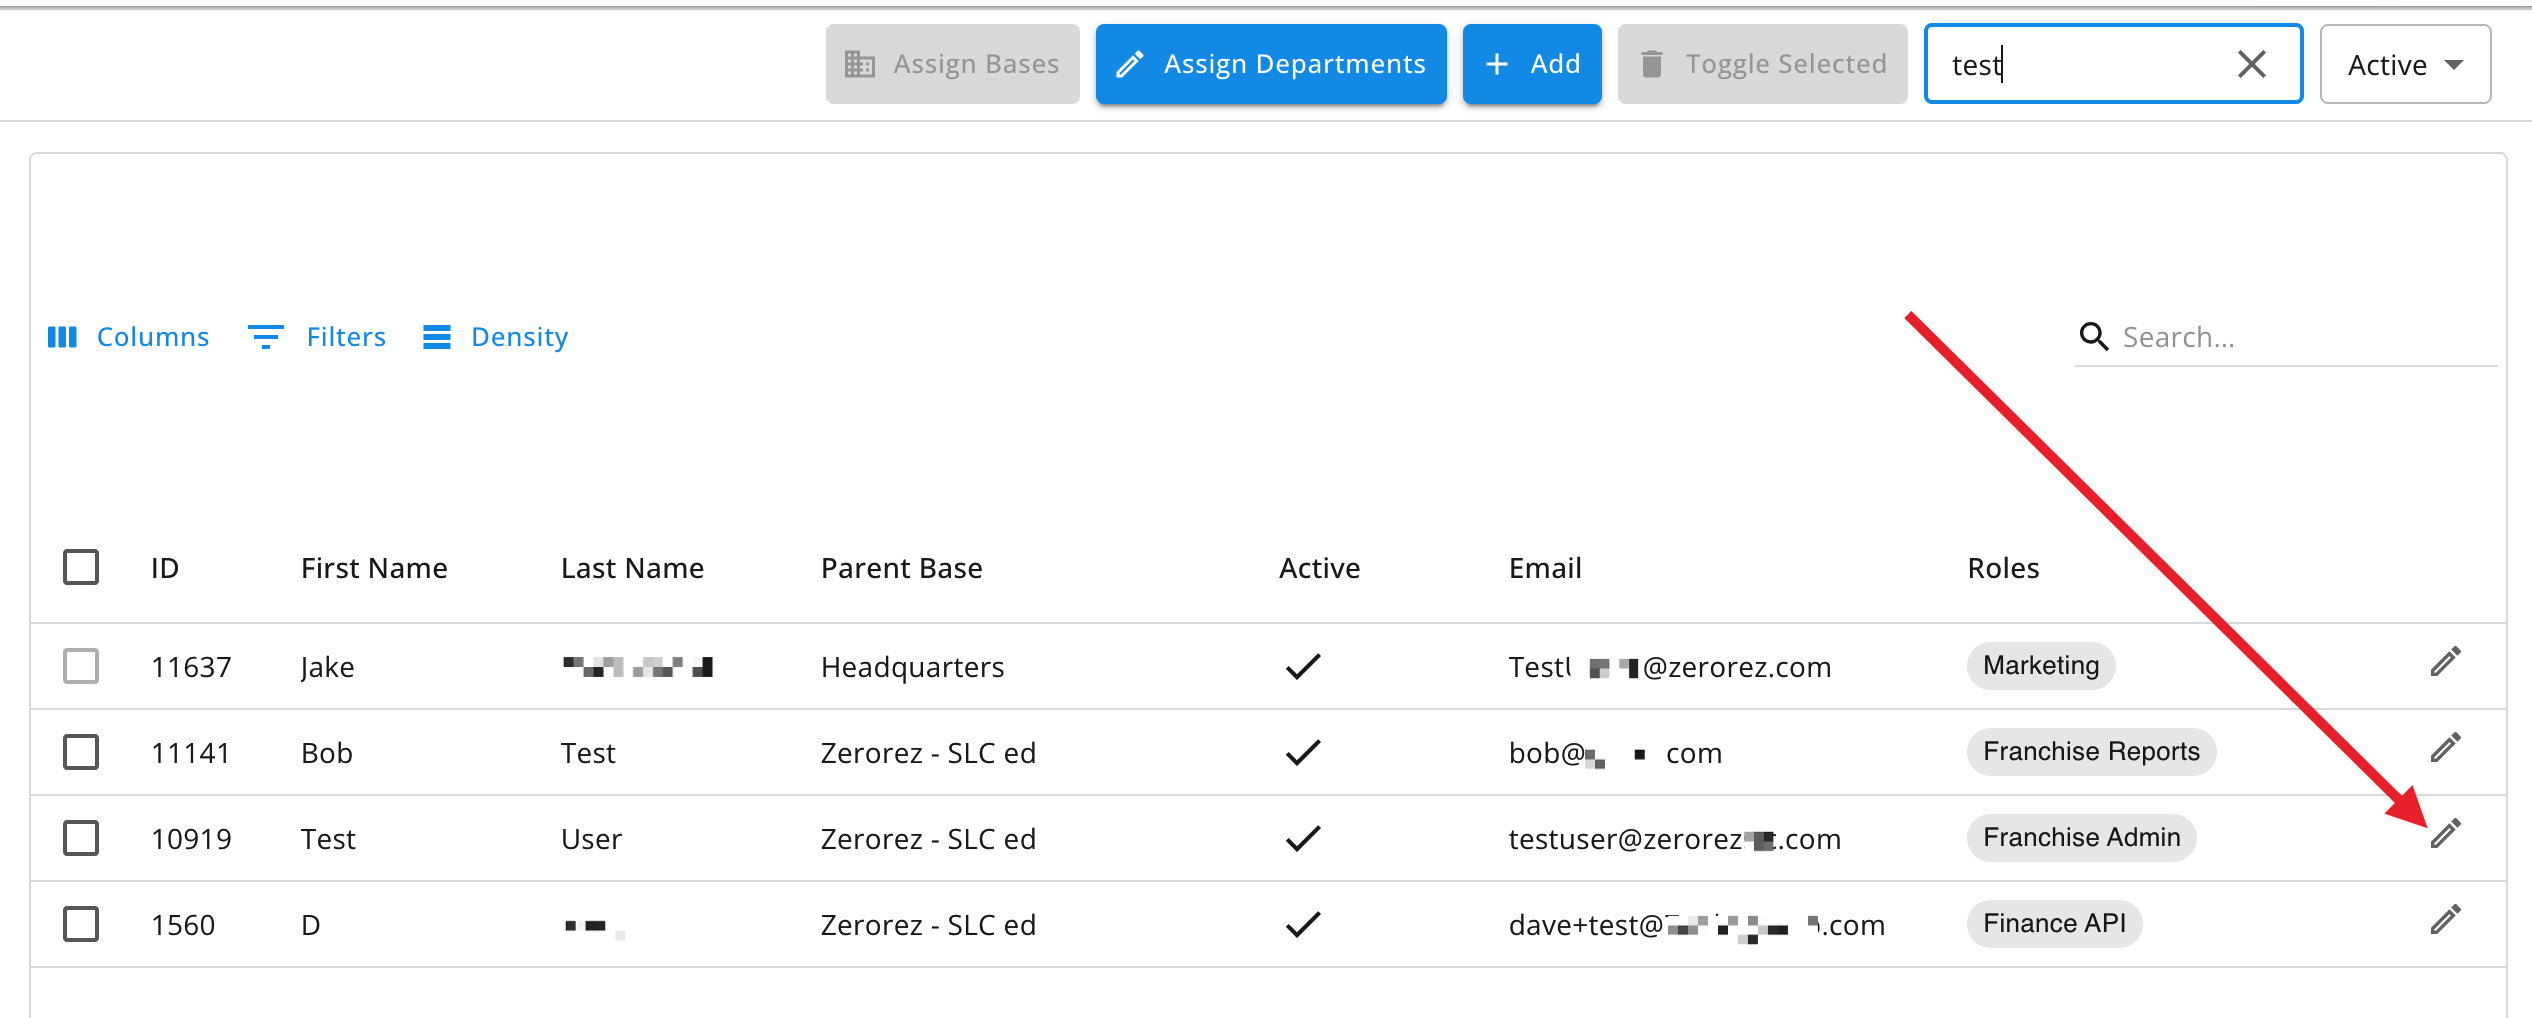The width and height of the screenshot is (2532, 1018).
Task: Check the box for user 11141
Action: [81, 752]
